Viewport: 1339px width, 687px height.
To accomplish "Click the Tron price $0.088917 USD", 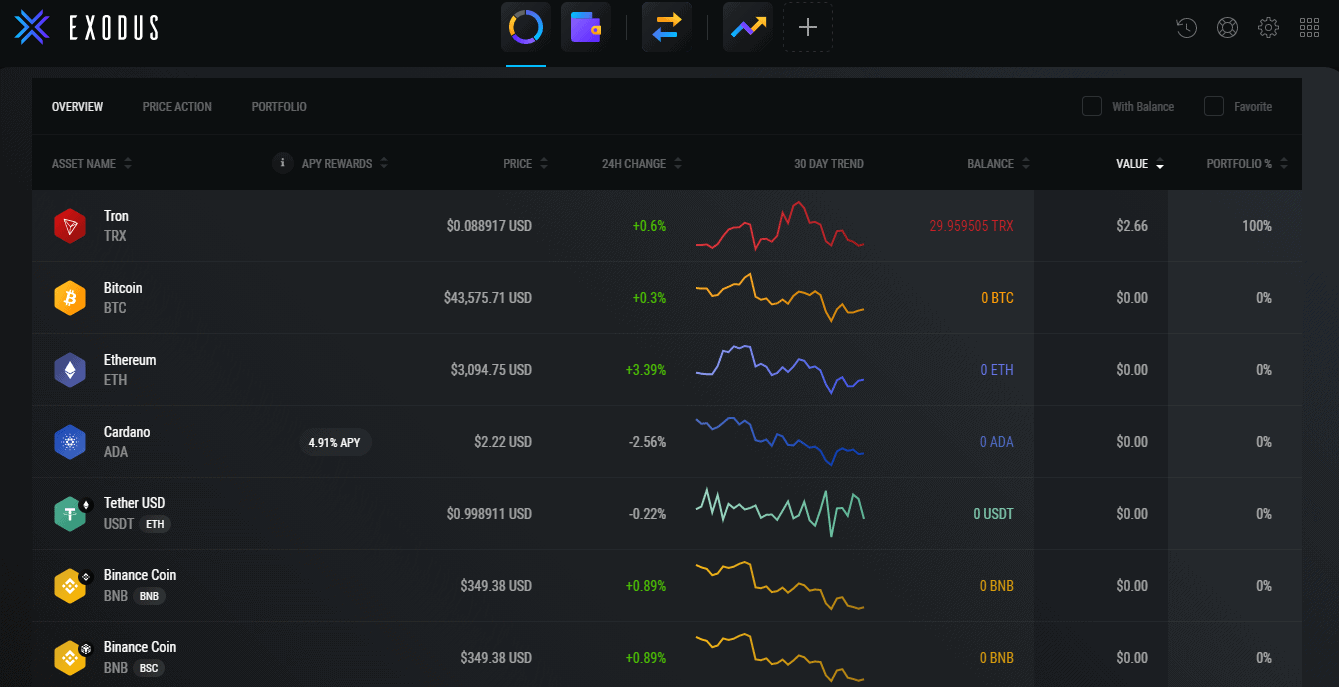I will tap(489, 226).
